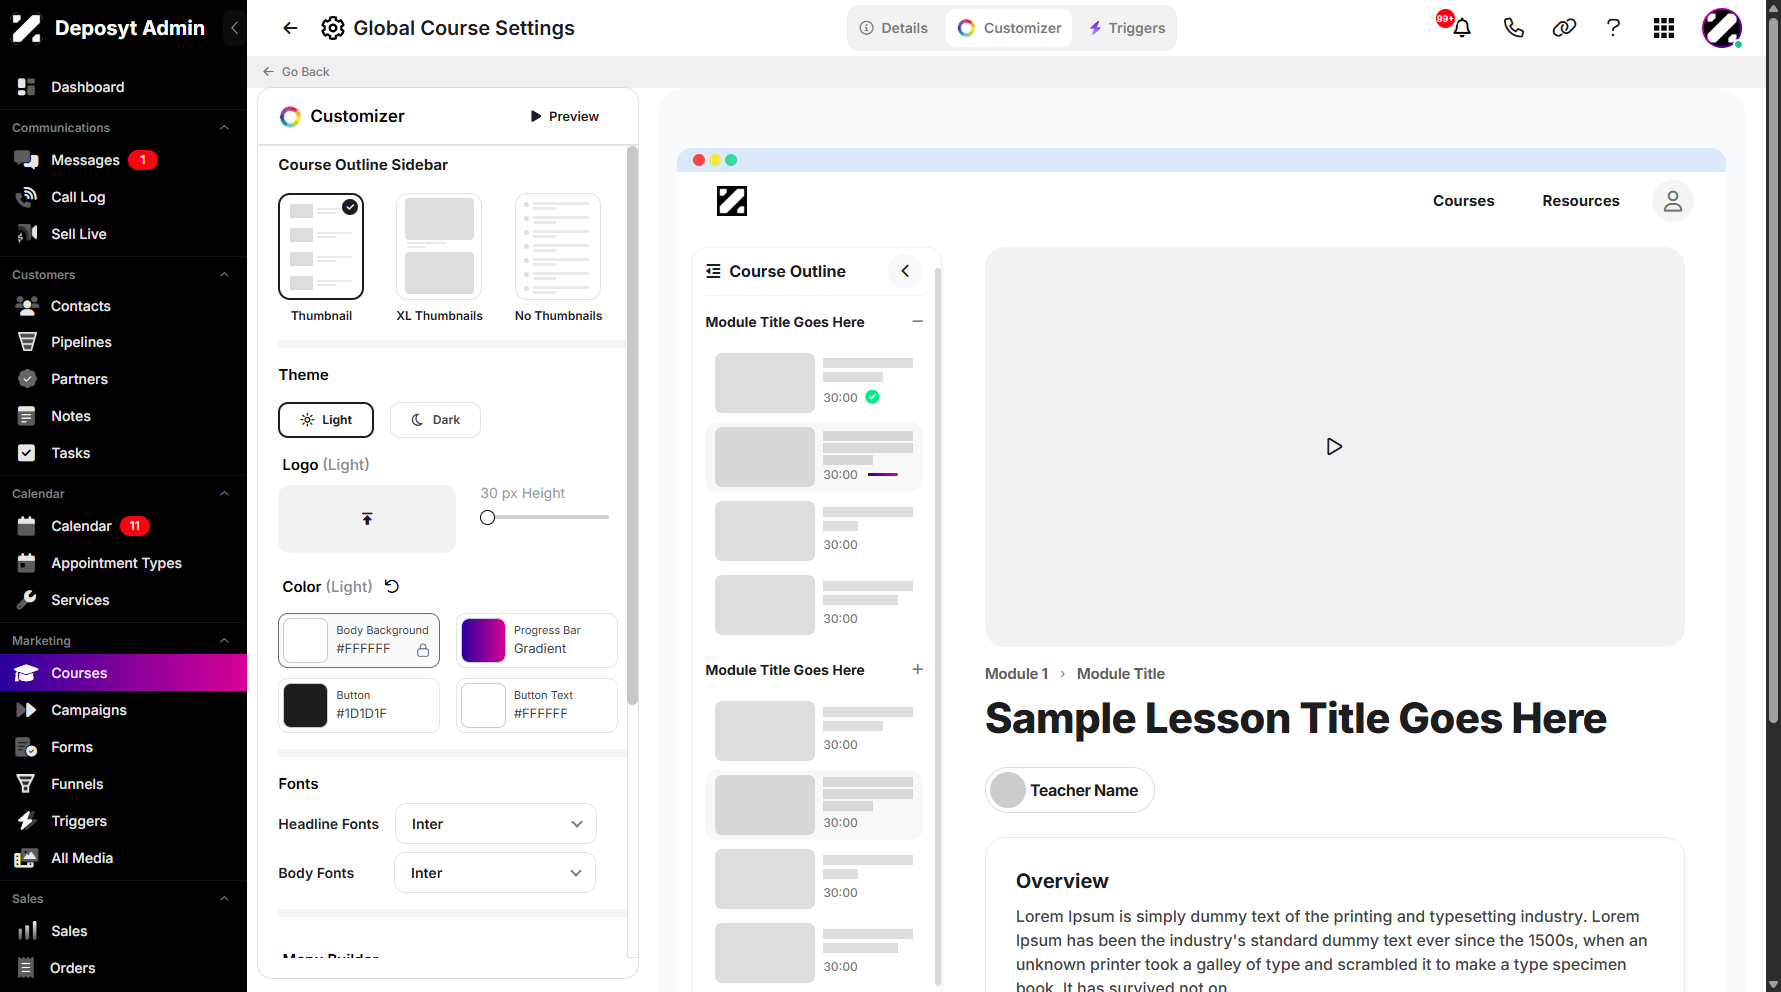
Task: Open the Body Fonts dropdown
Action: click(495, 873)
